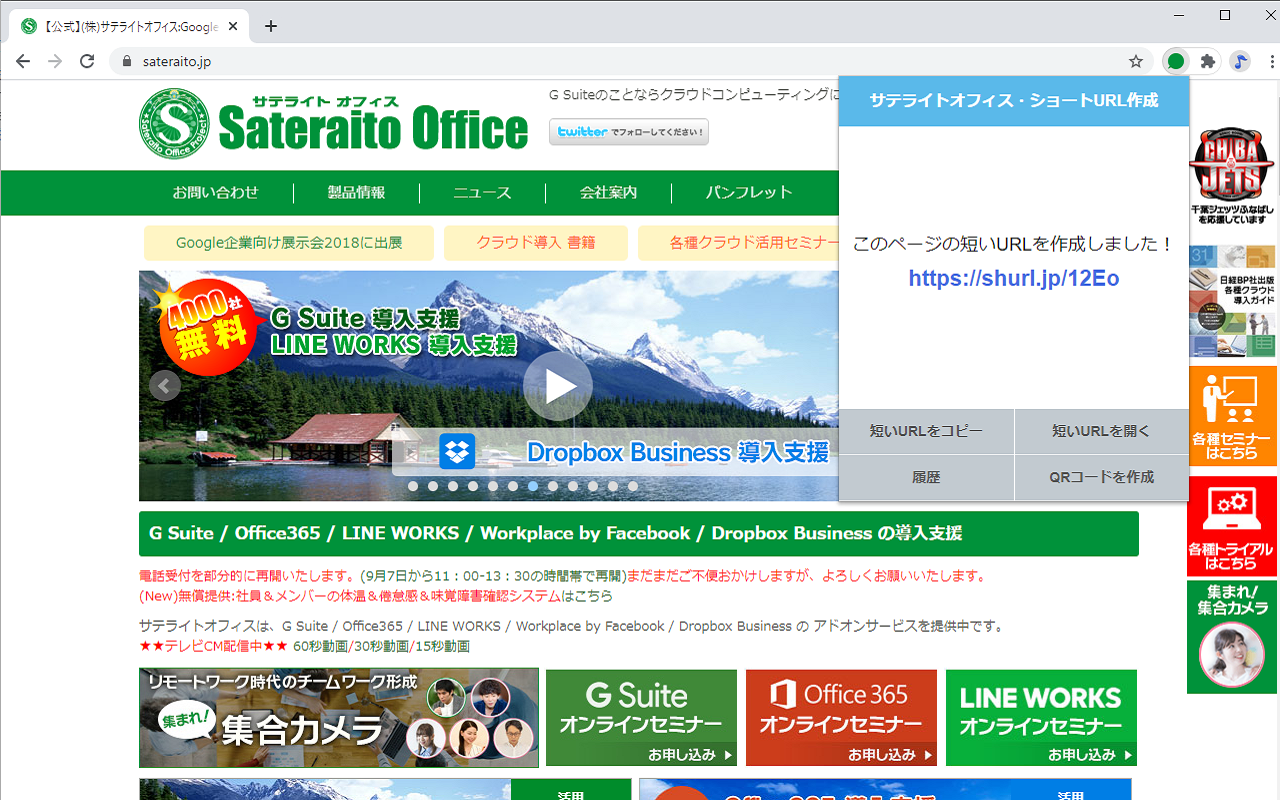The height and width of the screenshot is (800, 1280).
Task: Open the 会社案内 menu item
Action: click(x=608, y=193)
